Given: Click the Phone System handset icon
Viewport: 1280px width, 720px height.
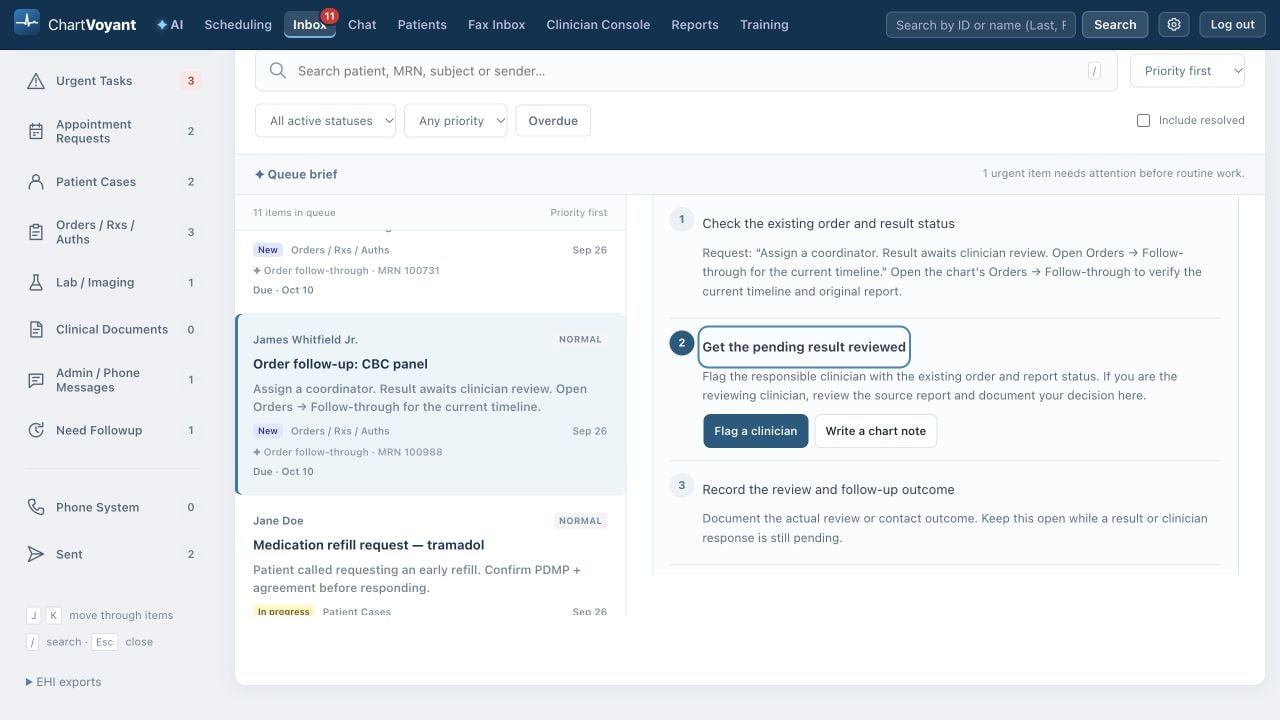Looking at the screenshot, I should pos(36,507).
